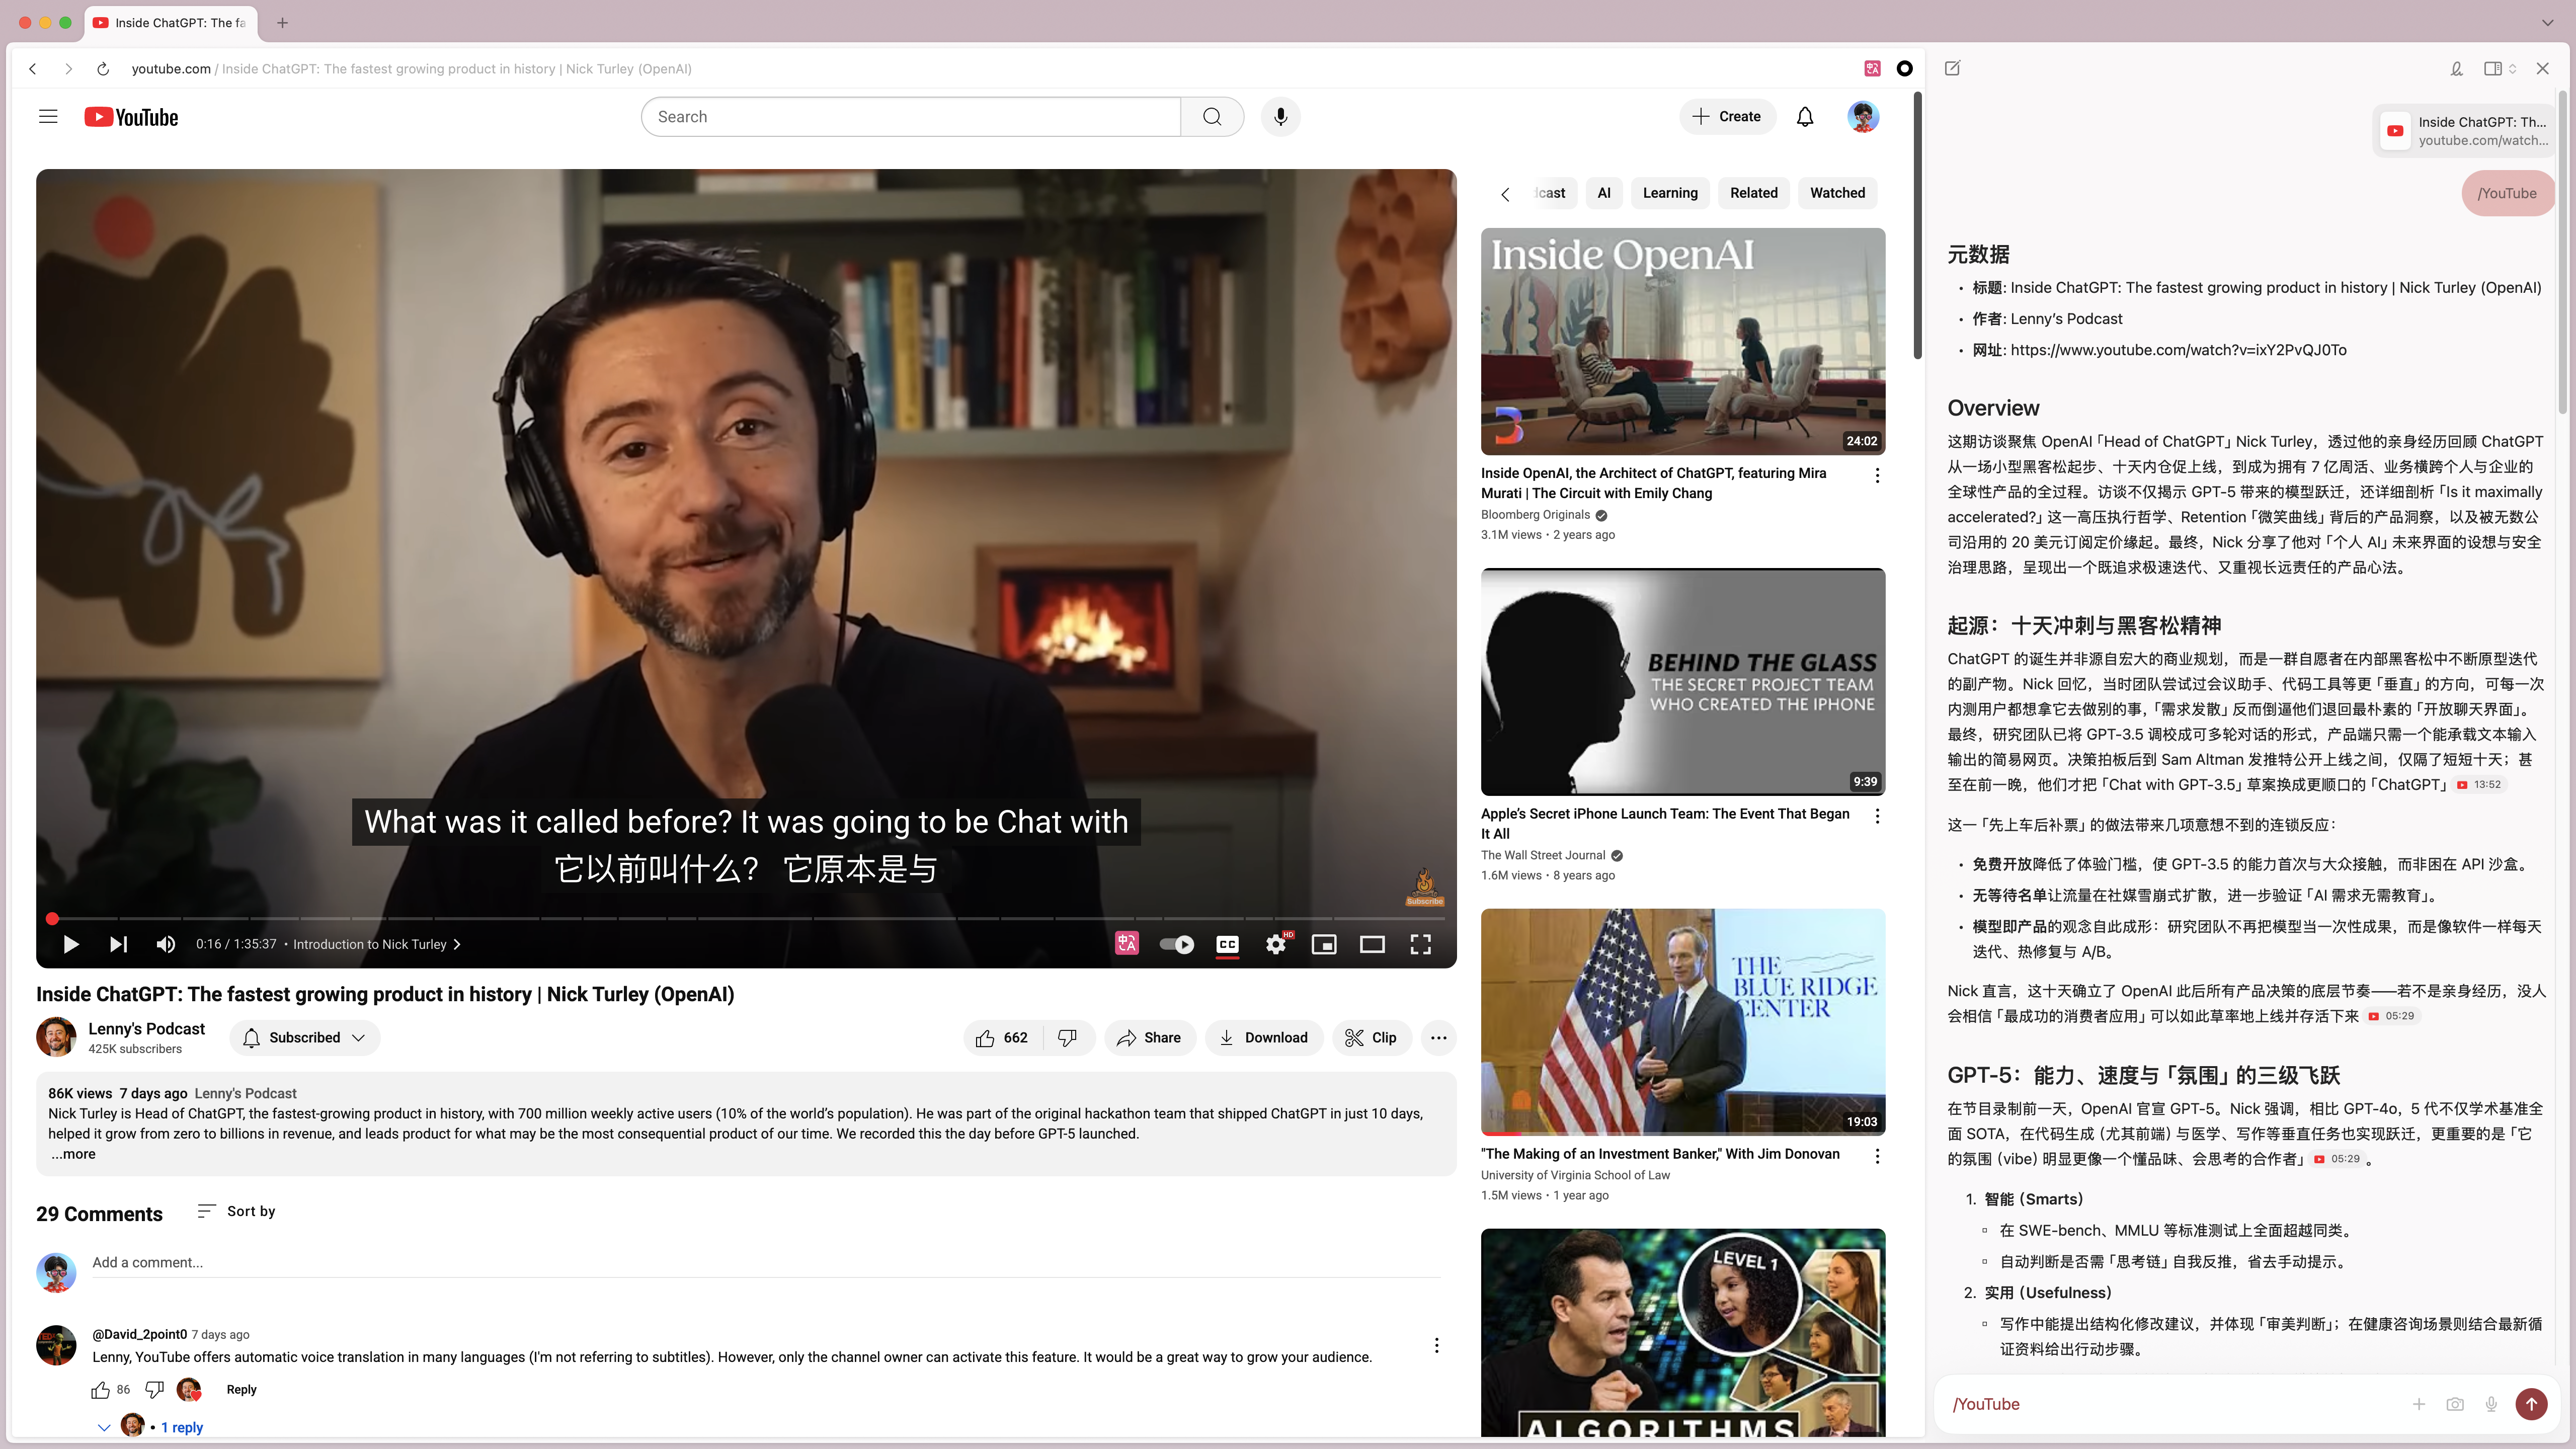Start a new chat in sidebar
Image resolution: width=2576 pixels, height=1449 pixels.
[x=1953, y=68]
